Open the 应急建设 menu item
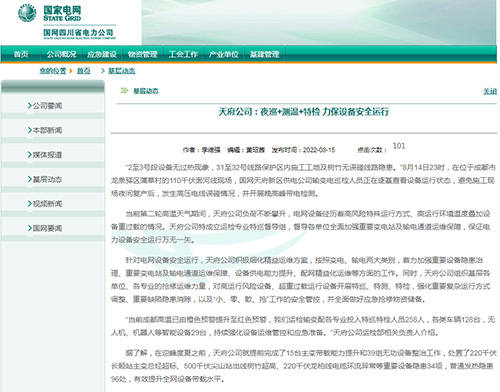The image size is (500, 392). (102, 54)
